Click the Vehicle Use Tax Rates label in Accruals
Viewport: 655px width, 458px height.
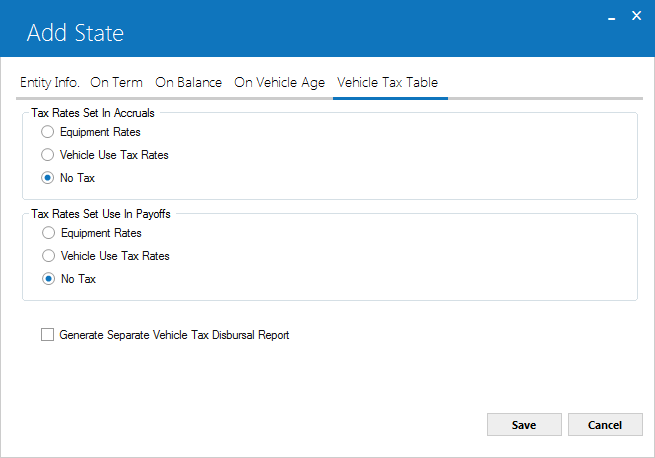[x=114, y=155]
